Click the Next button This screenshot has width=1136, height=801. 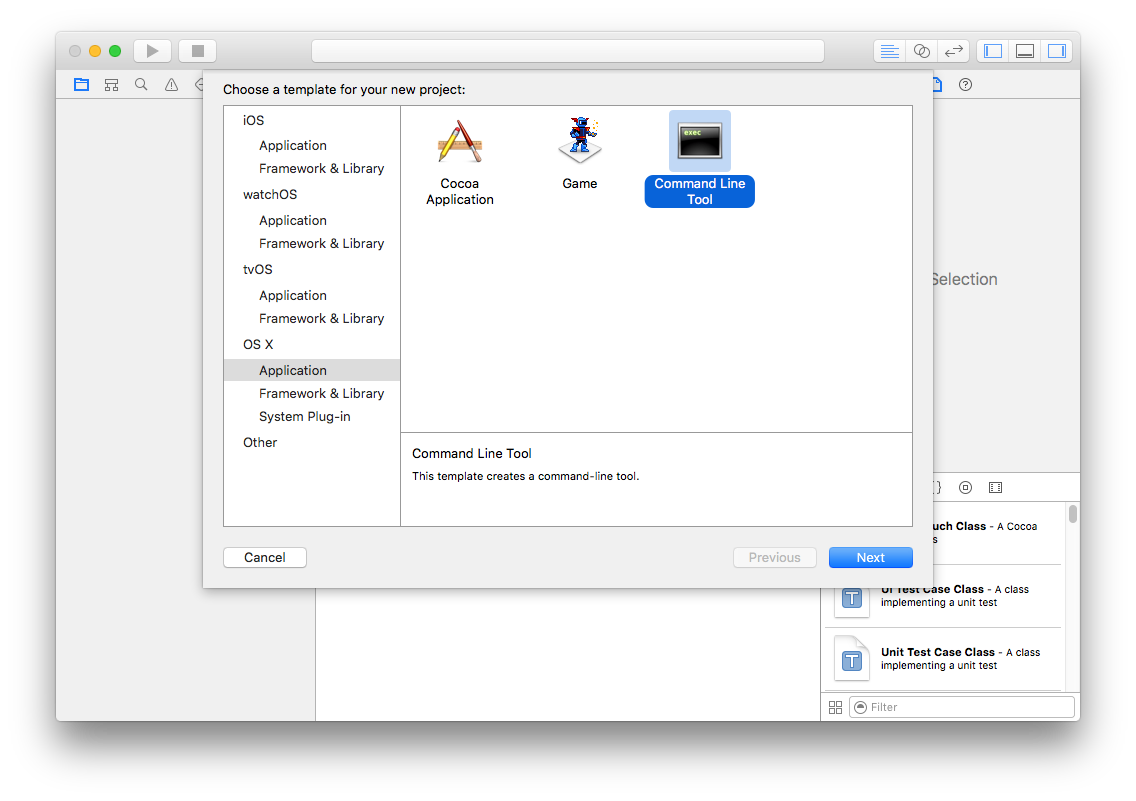[870, 558]
